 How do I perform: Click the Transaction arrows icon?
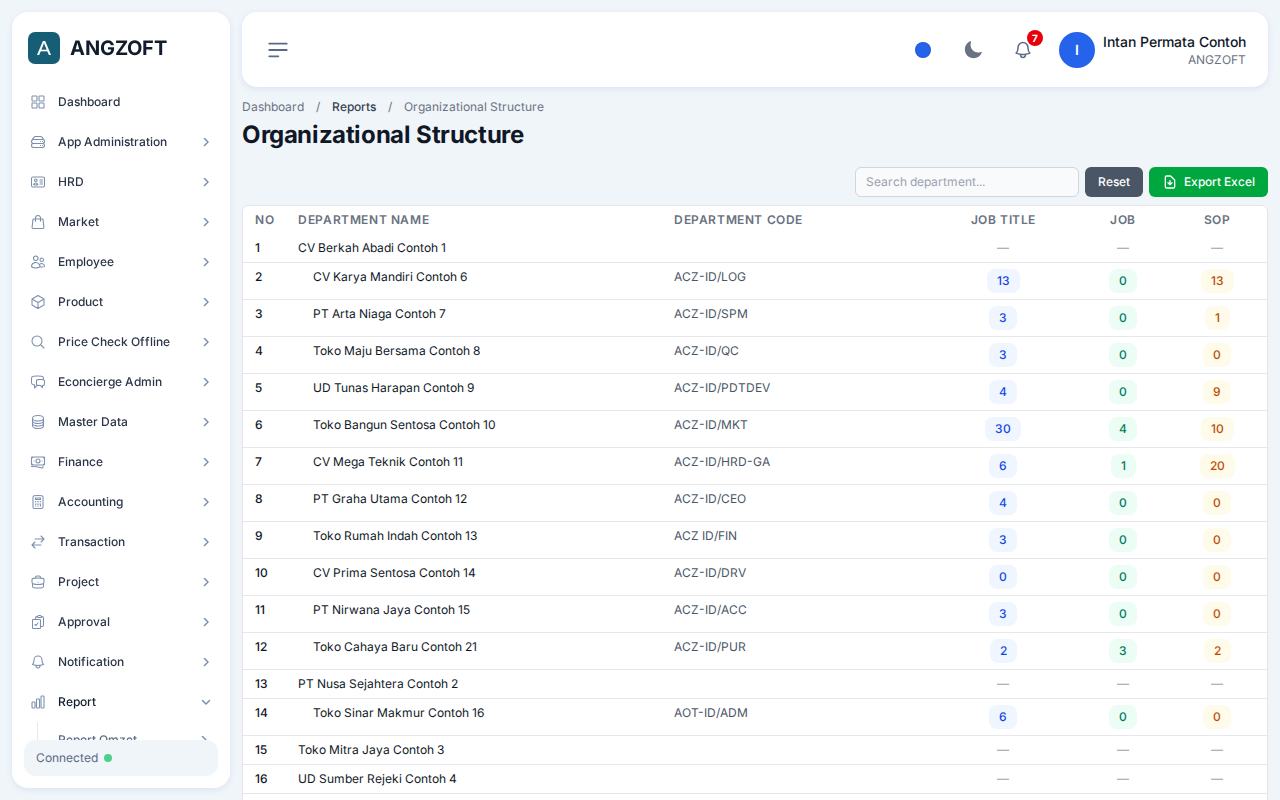(38, 542)
